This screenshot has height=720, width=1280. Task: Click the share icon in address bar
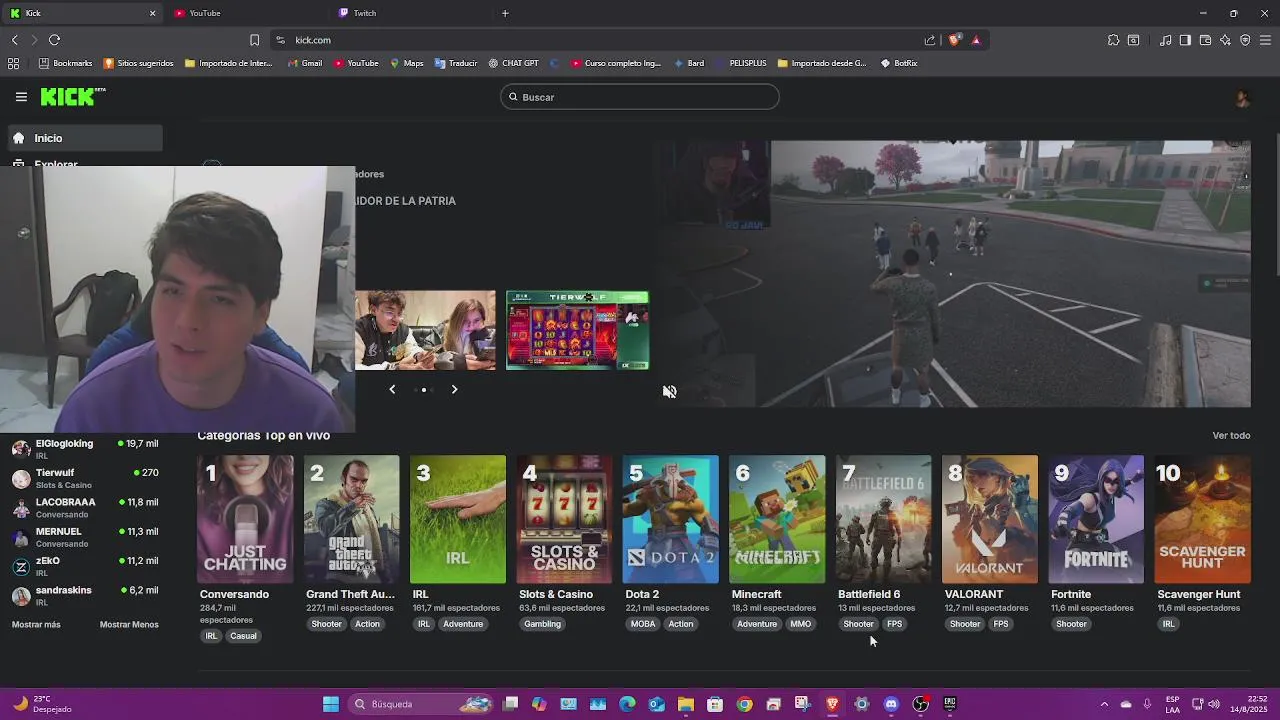(x=930, y=40)
